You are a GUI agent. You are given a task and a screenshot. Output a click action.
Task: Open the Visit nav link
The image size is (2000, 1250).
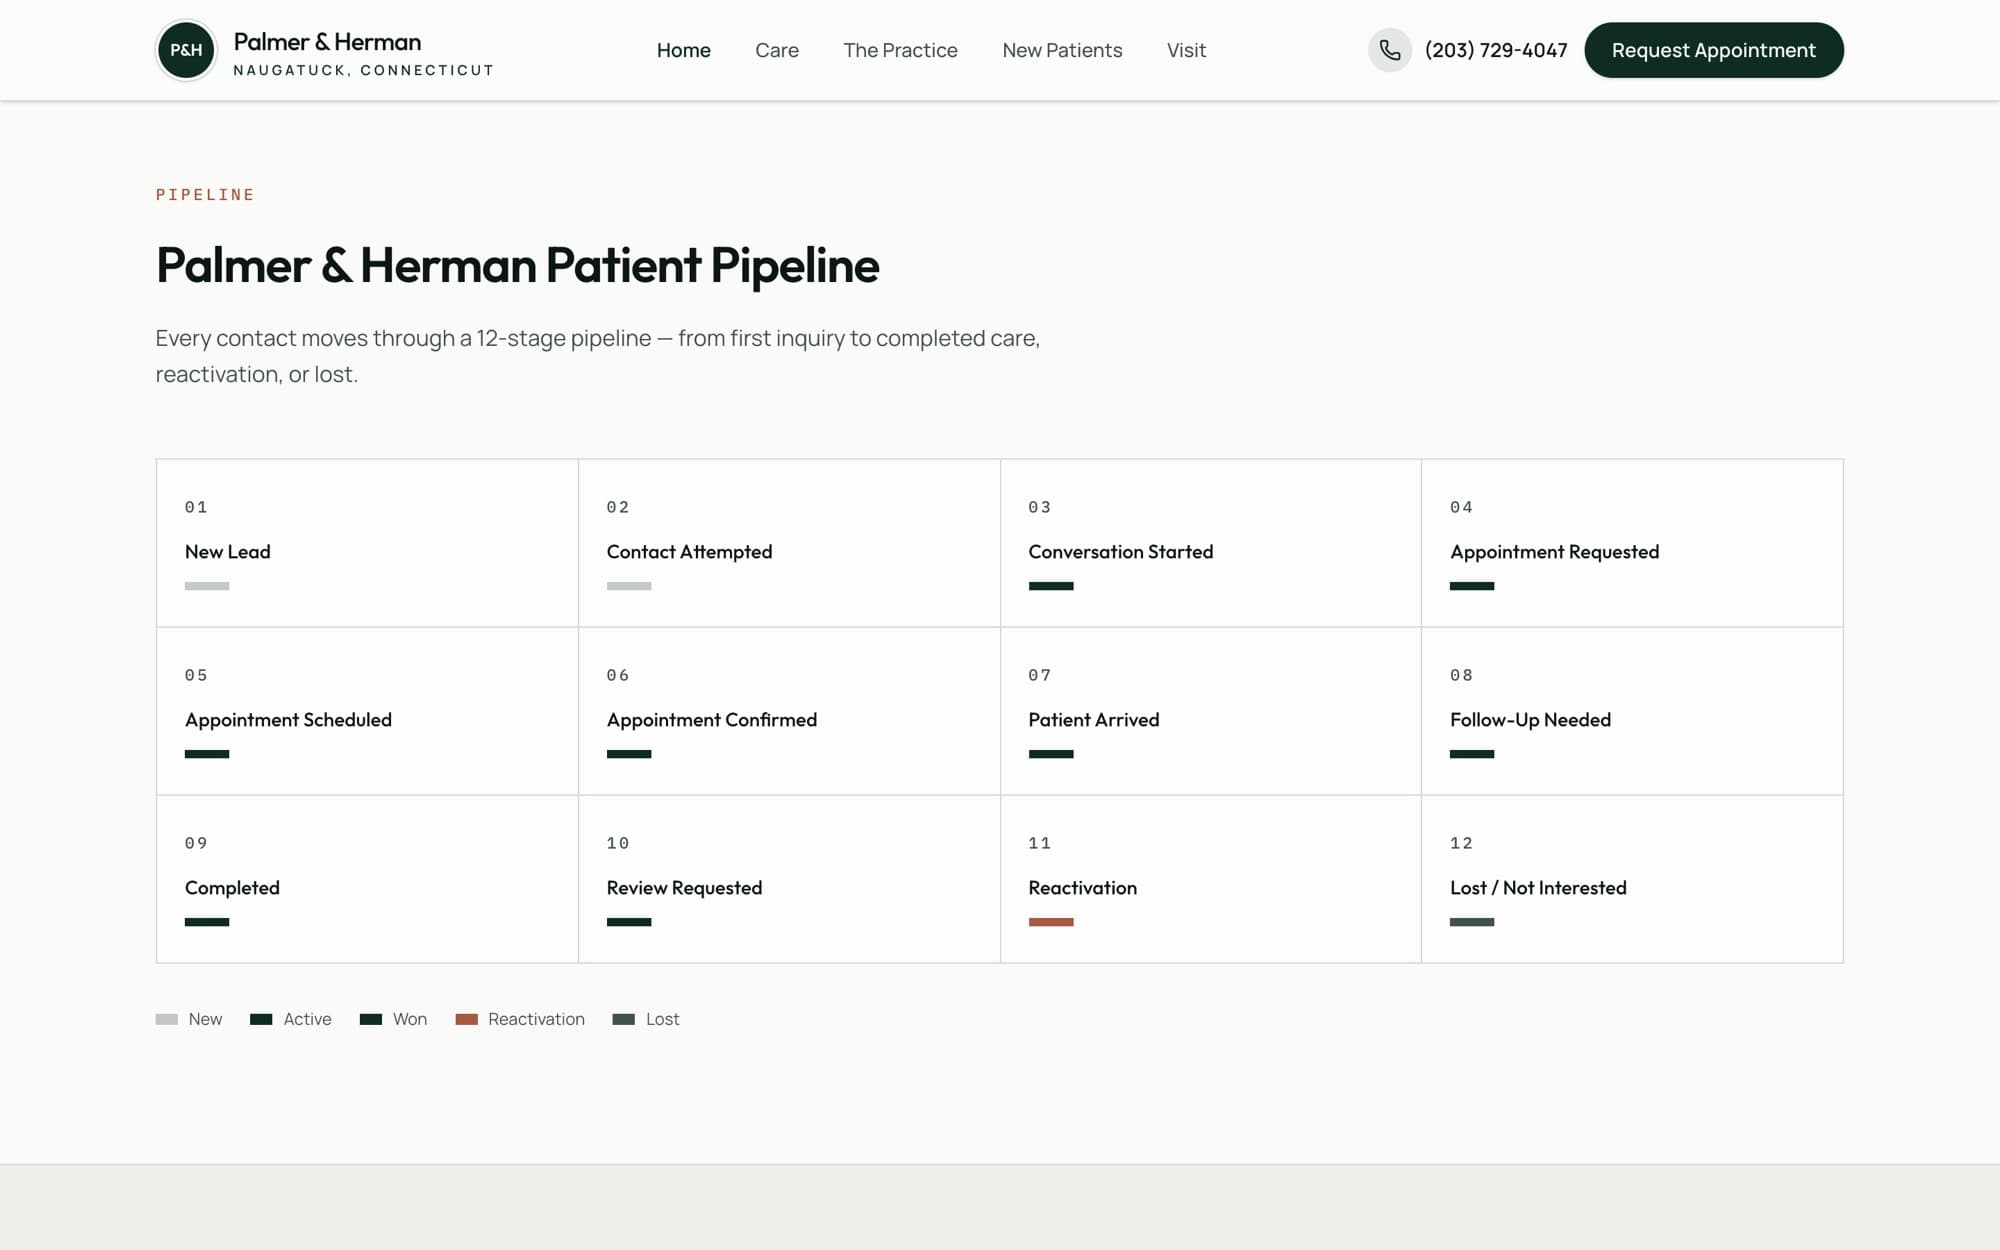click(x=1186, y=50)
